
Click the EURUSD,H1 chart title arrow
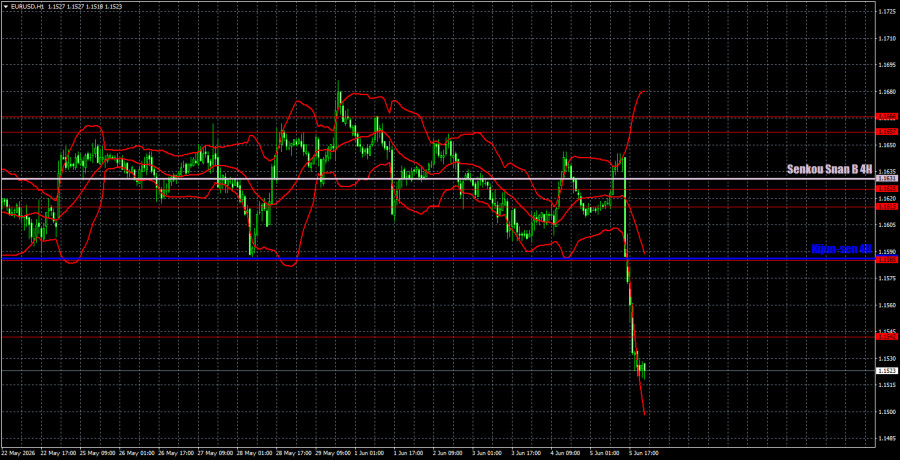pos(5,6)
